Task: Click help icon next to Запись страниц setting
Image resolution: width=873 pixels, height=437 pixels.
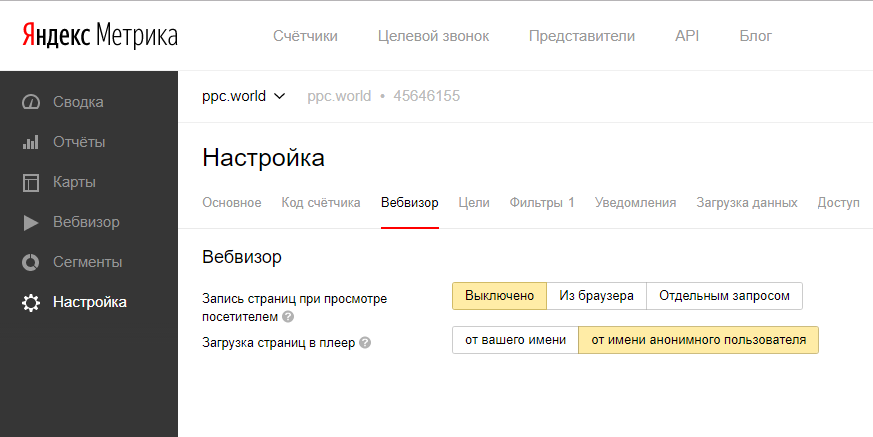Action: click(288, 317)
